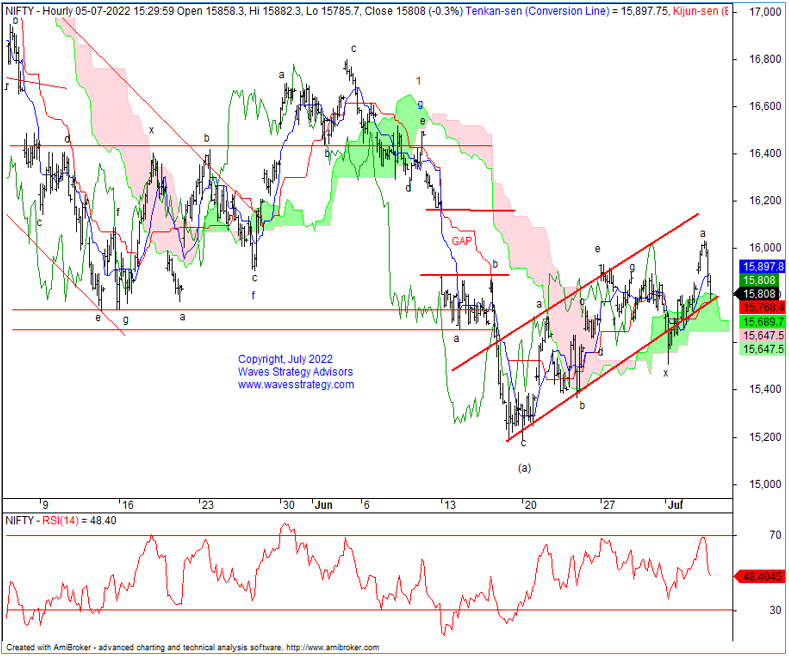Screen dimensions: 789x658
Task: Open the www.wavesstrategy.com link
Action: point(296,384)
